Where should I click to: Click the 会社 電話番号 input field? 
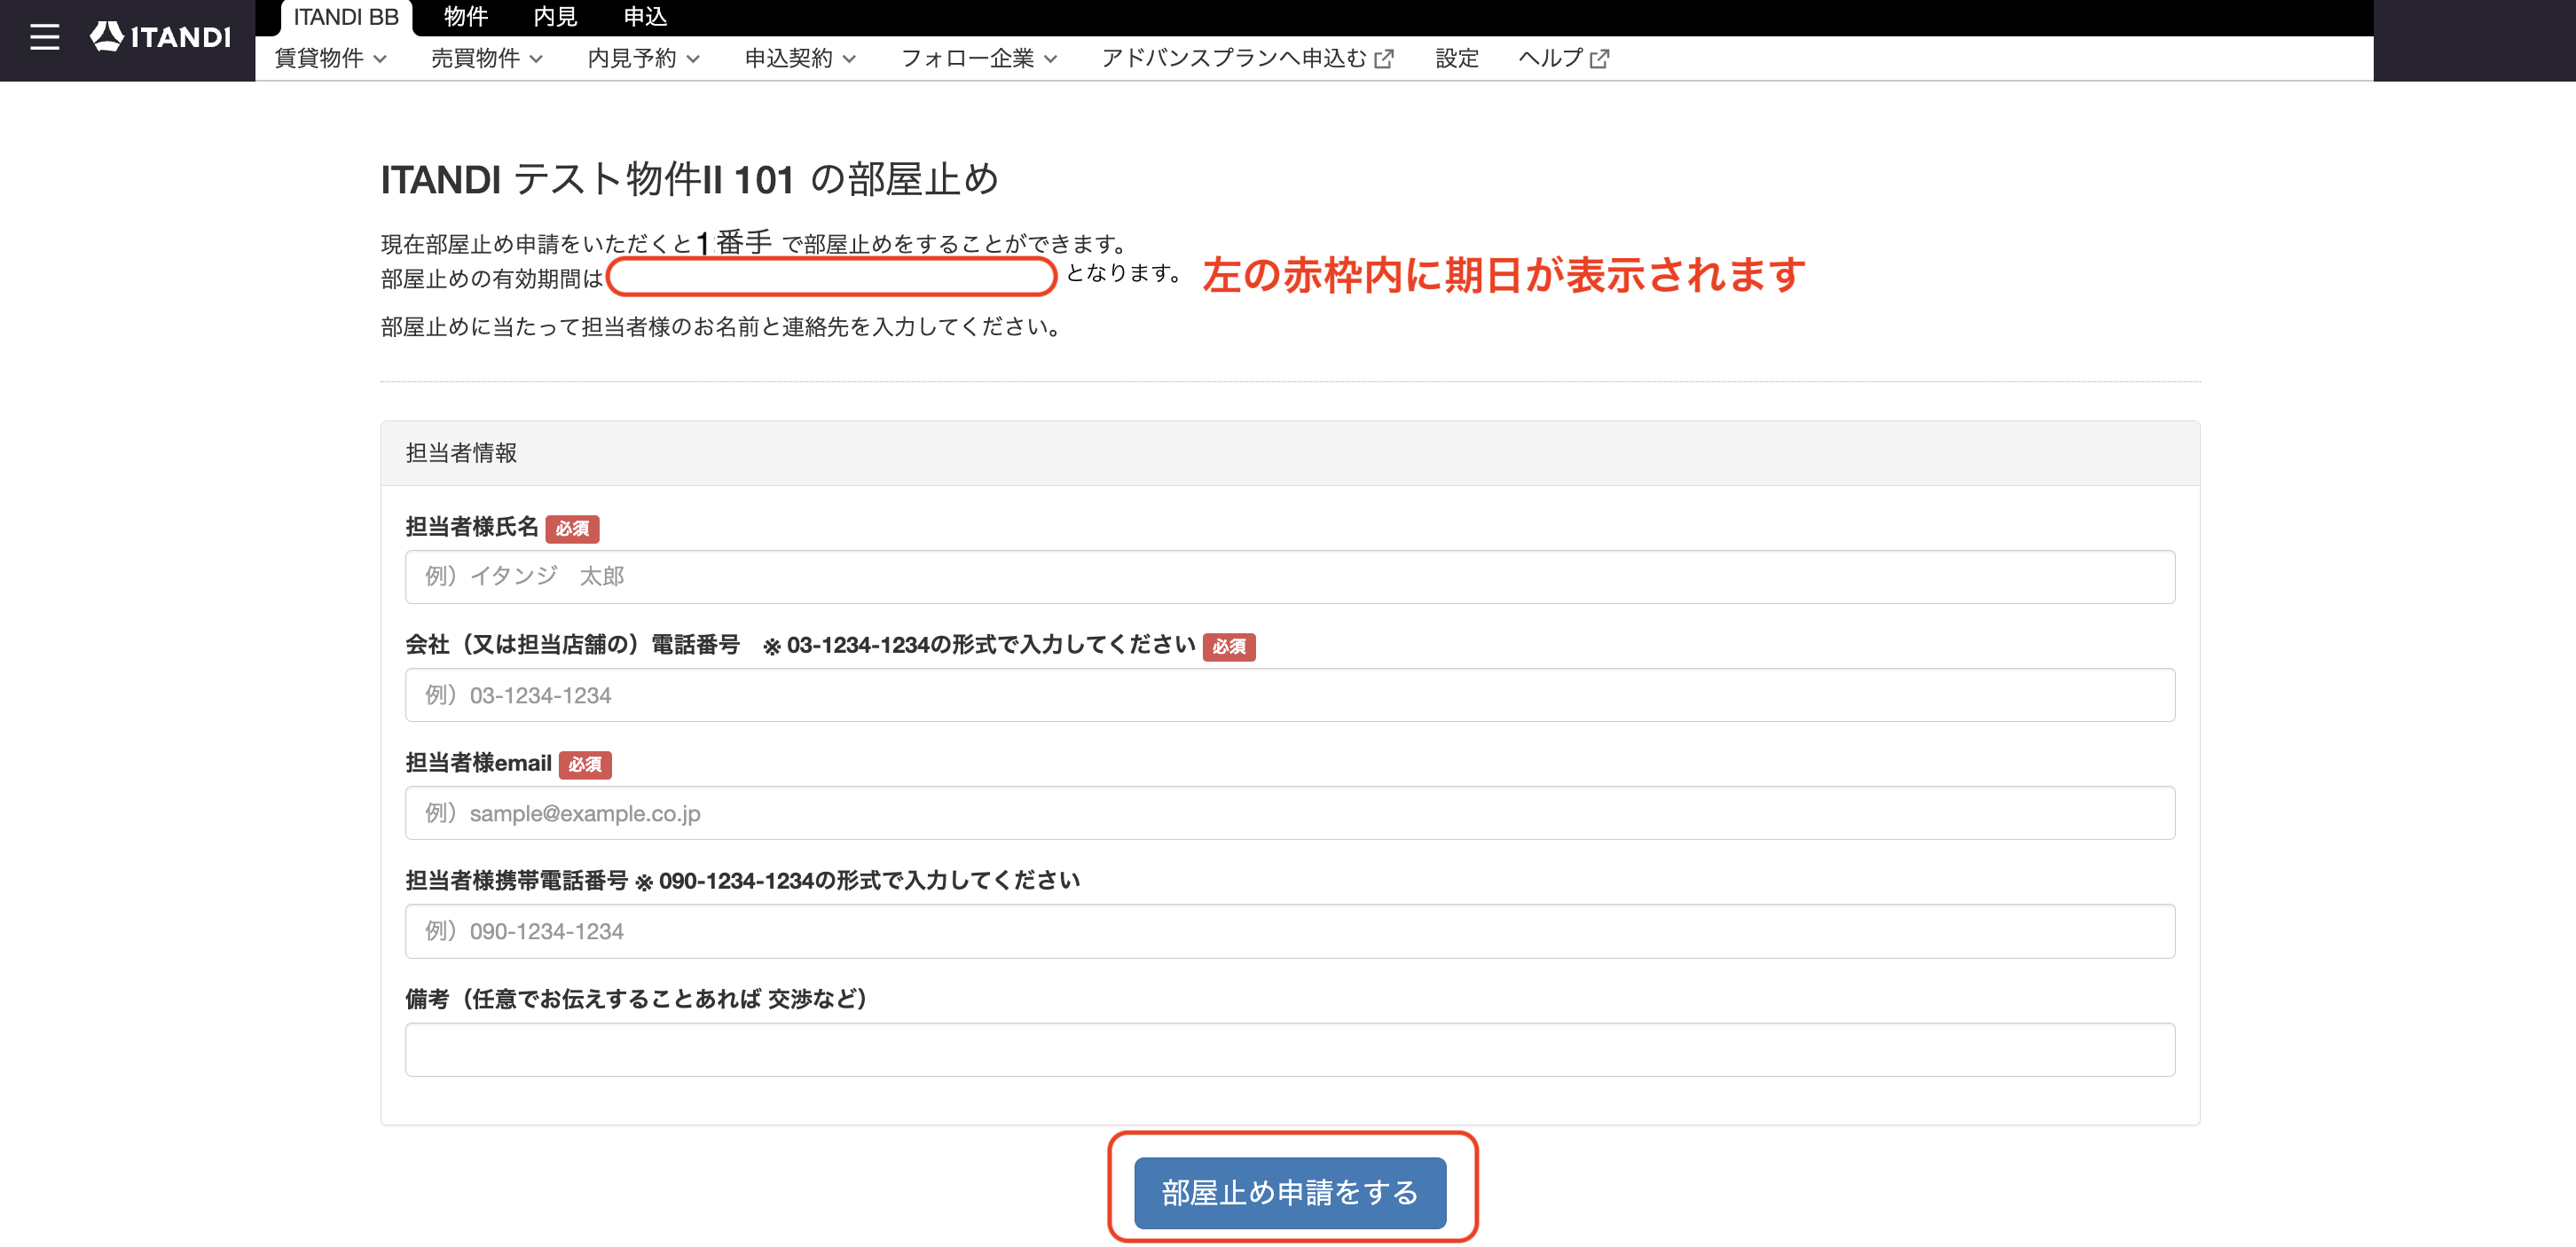pyautogui.click(x=1290, y=695)
